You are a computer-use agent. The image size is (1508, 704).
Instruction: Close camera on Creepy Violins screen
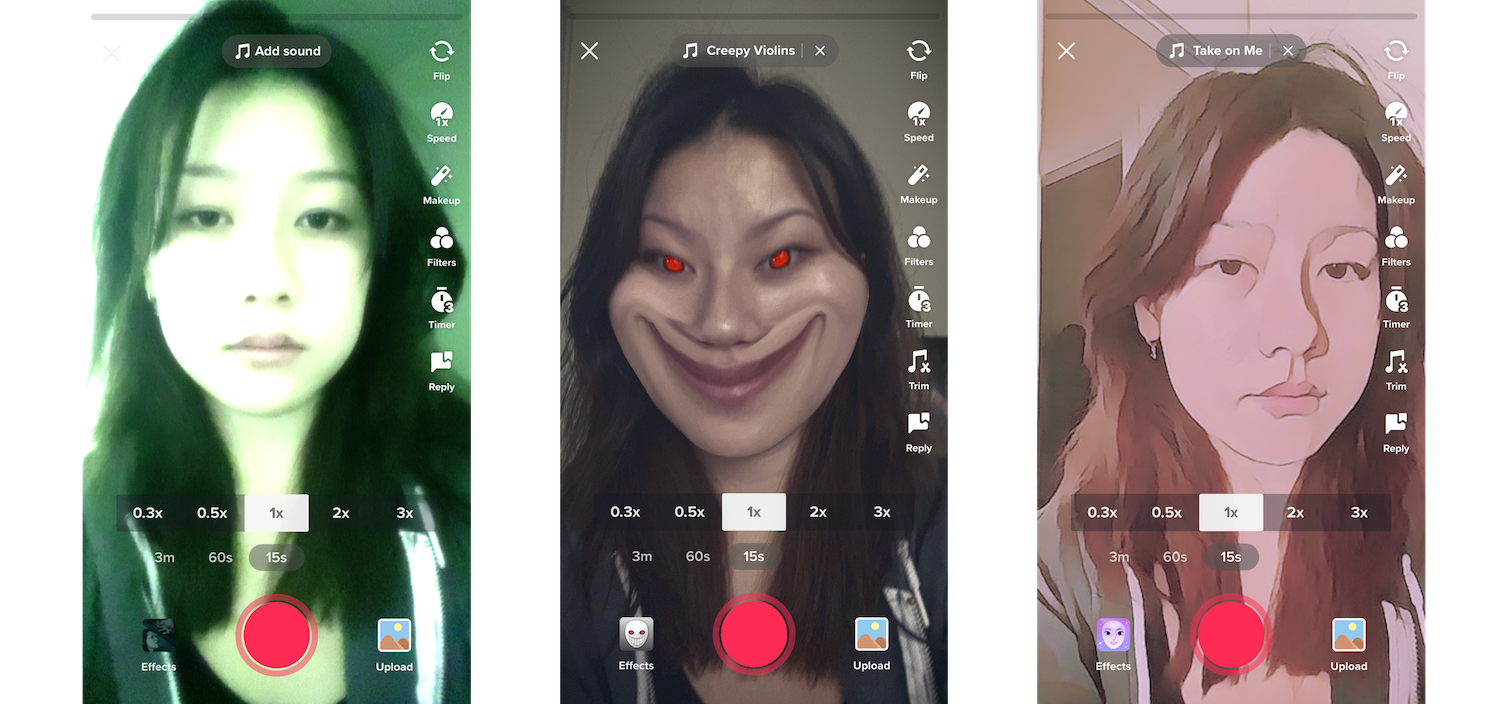click(x=590, y=50)
